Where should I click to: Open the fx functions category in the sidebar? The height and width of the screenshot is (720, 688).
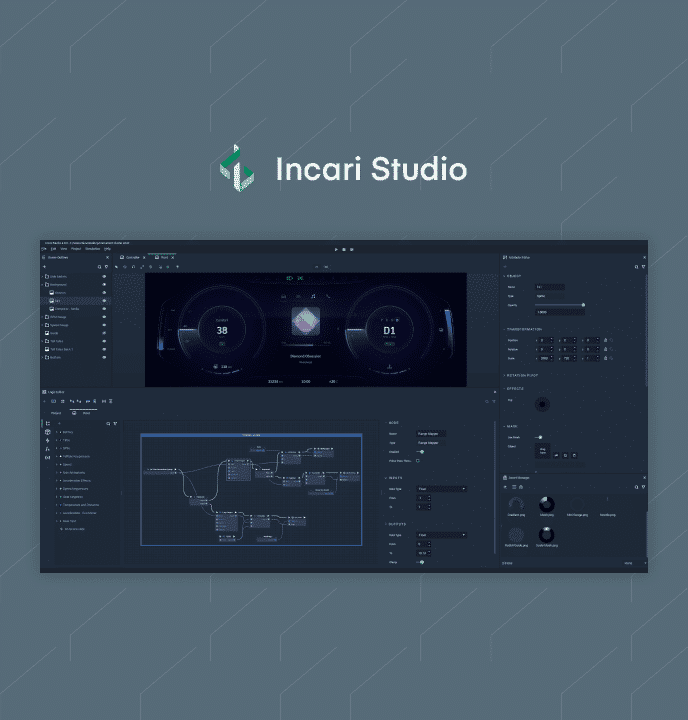coord(48,449)
